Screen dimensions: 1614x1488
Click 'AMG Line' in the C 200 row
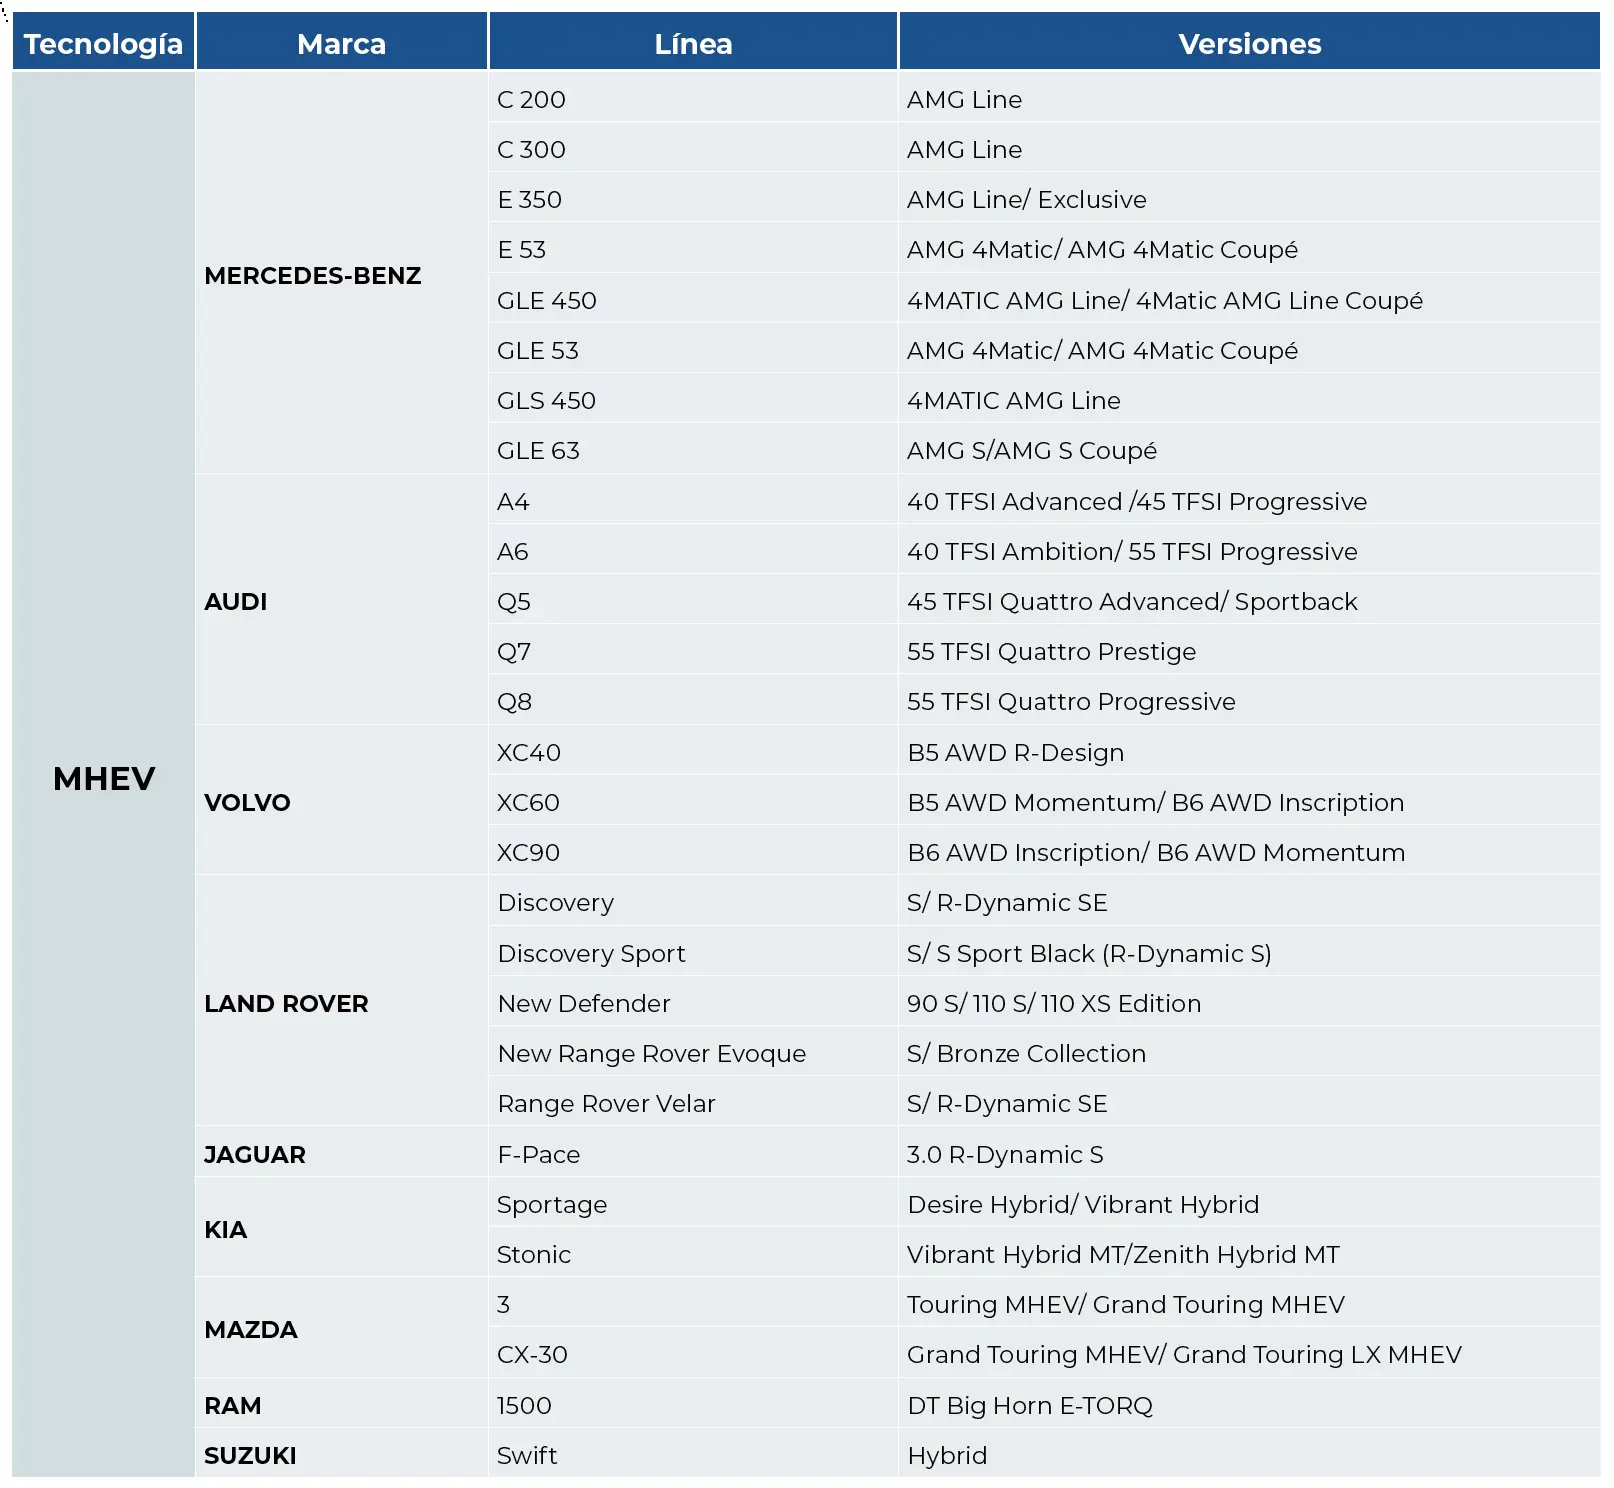1249,99
